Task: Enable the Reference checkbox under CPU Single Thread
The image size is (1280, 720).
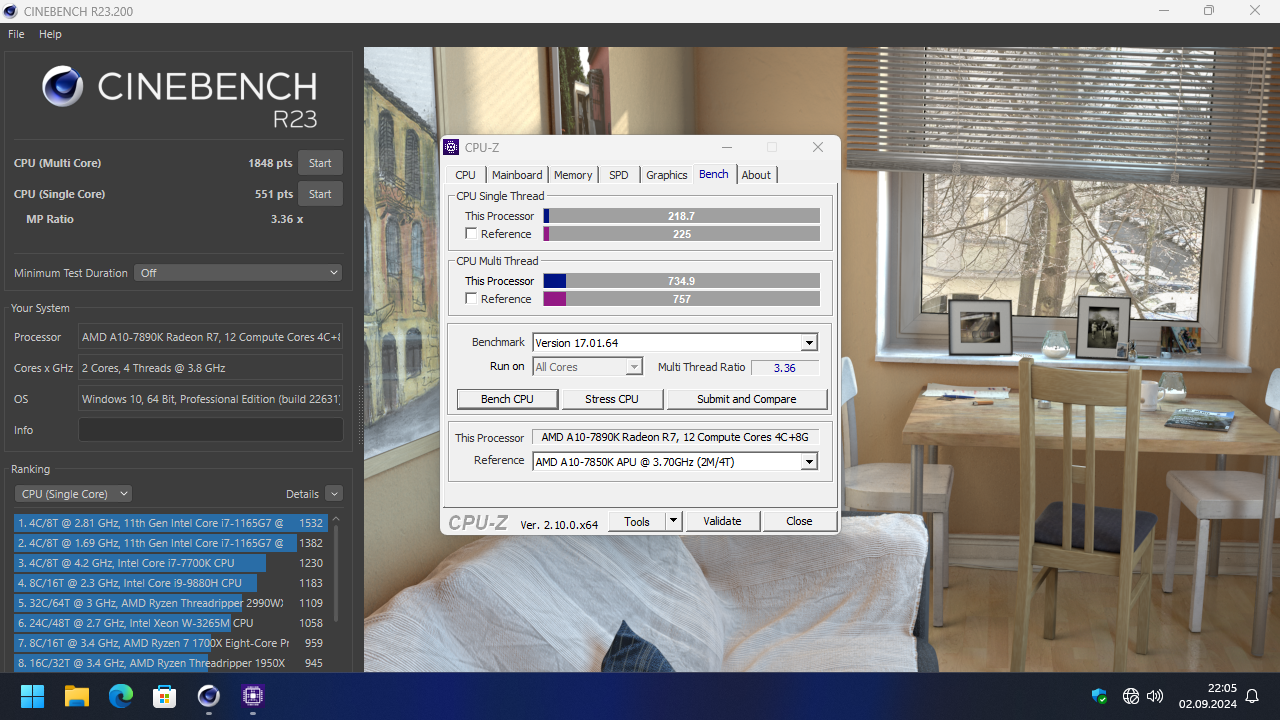Action: coord(471,233)
